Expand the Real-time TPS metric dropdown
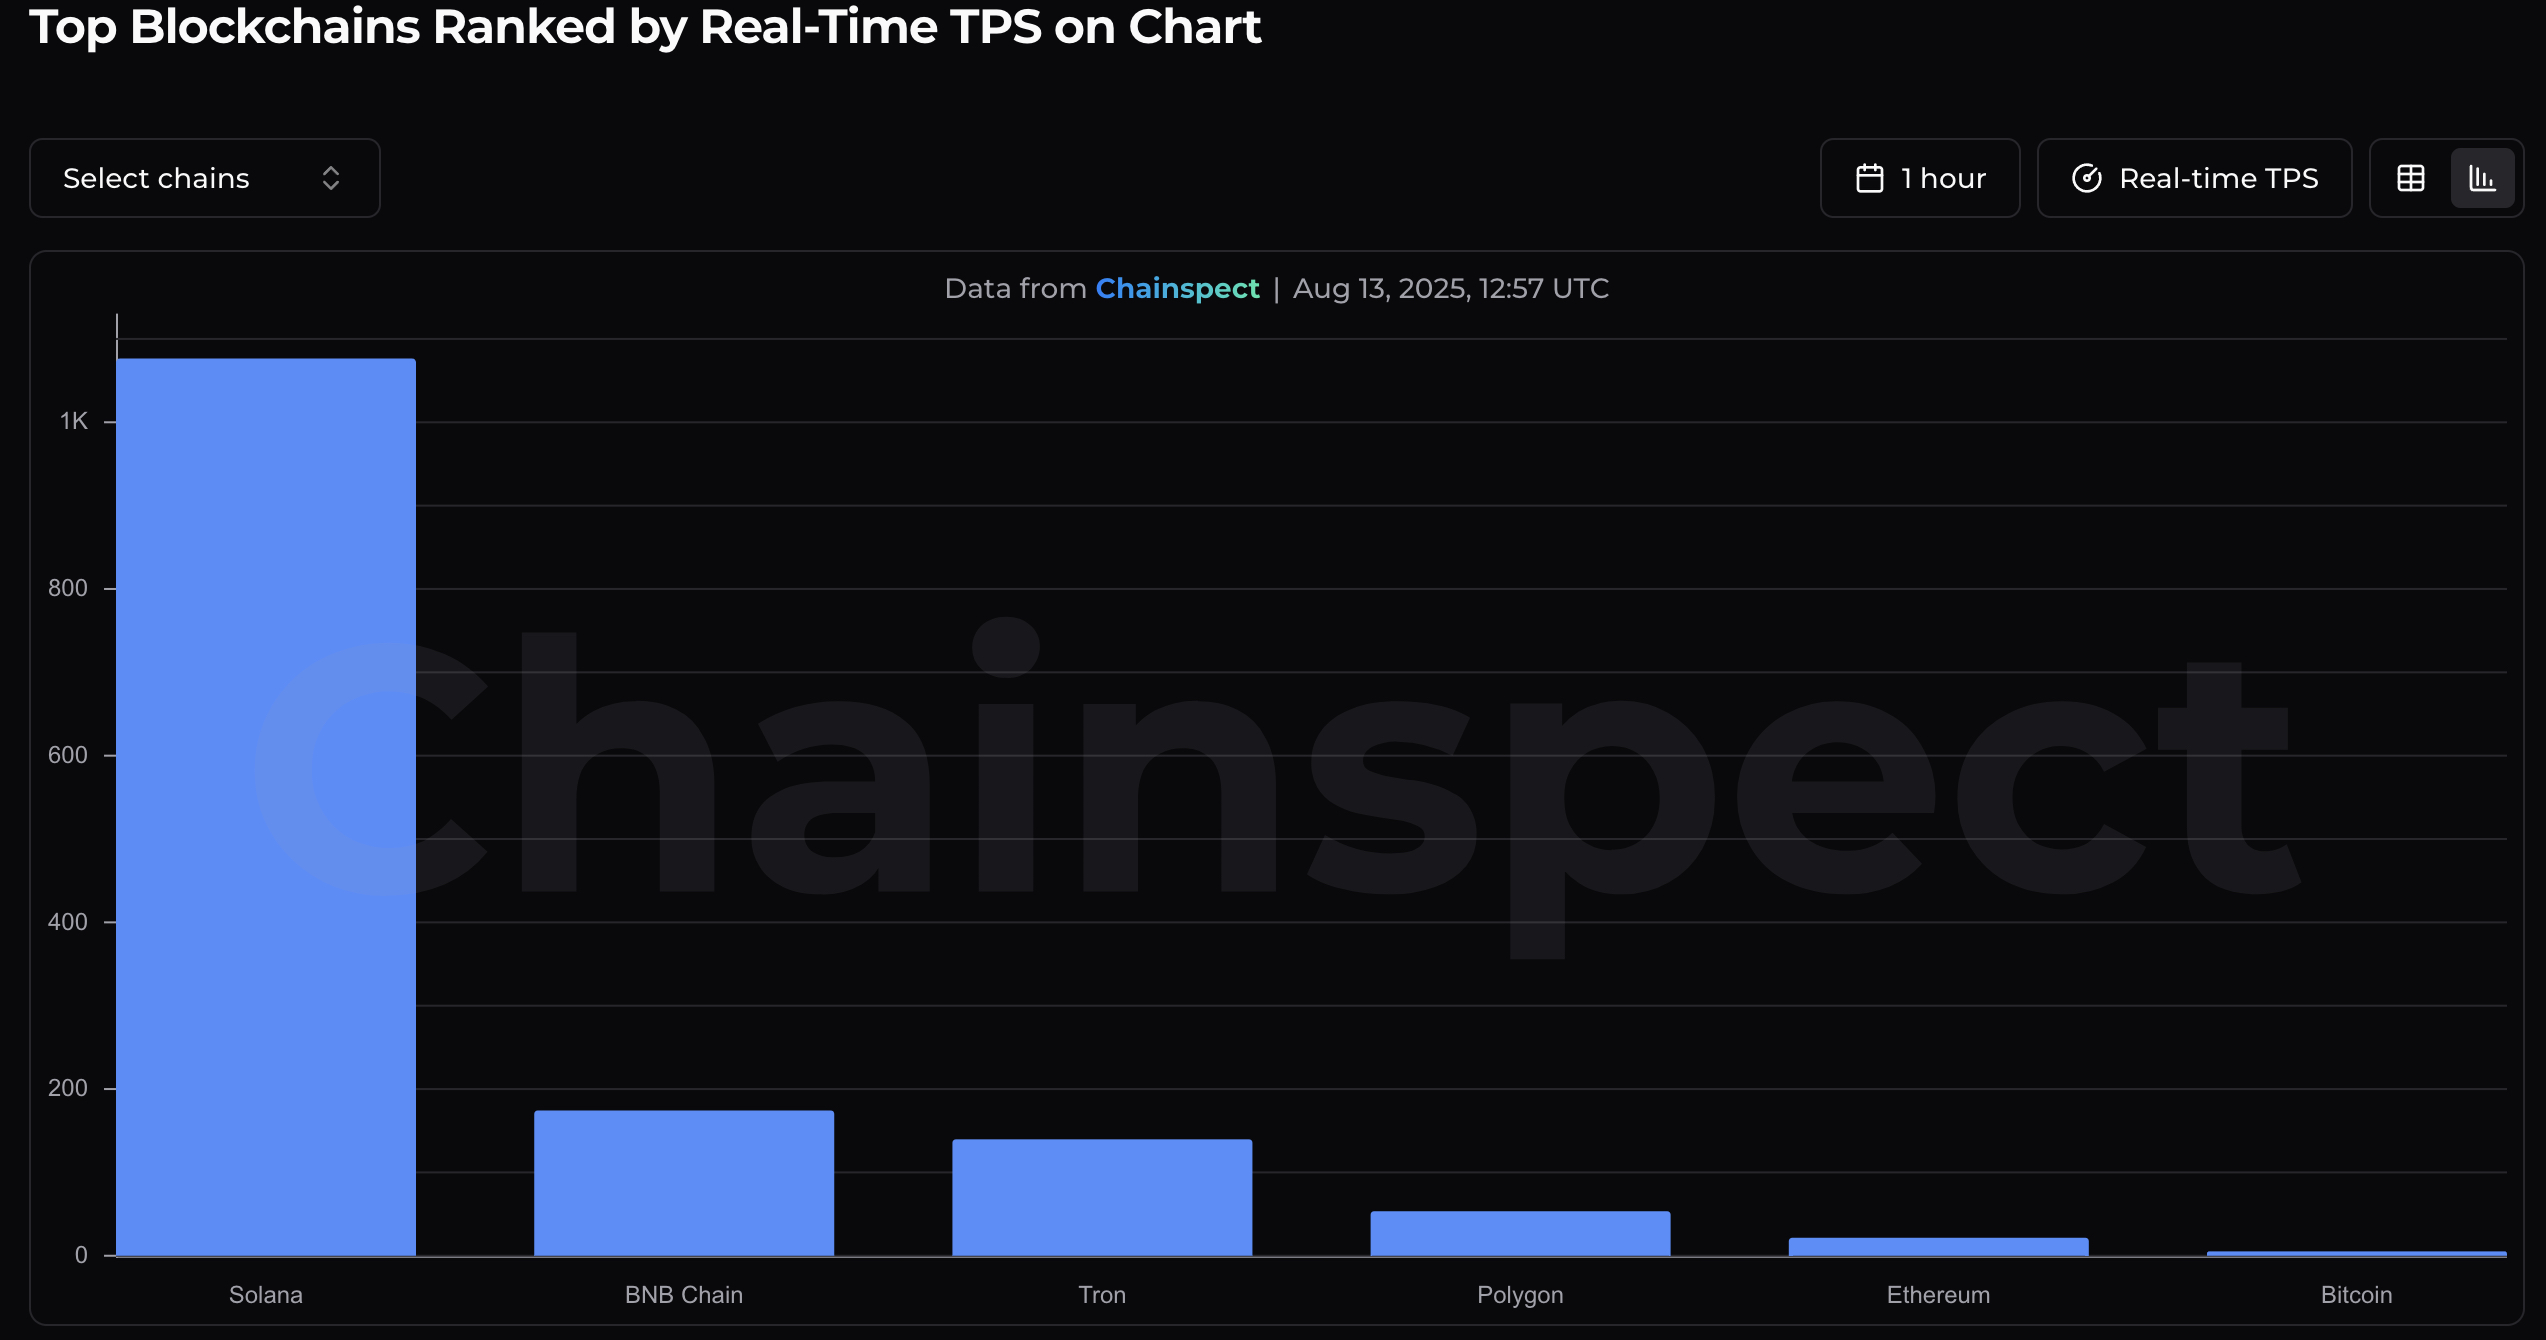This screenshot has height=1340, width=2546. (x=2194, y=177)
